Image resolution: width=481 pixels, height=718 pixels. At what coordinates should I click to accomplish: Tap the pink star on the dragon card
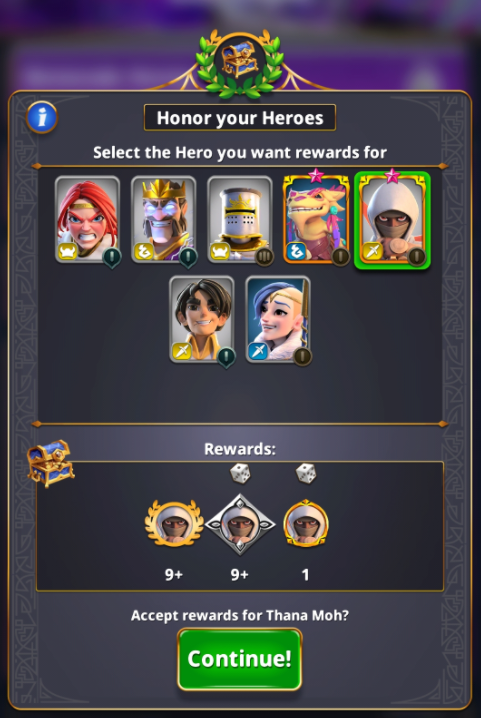pos(316,175)
